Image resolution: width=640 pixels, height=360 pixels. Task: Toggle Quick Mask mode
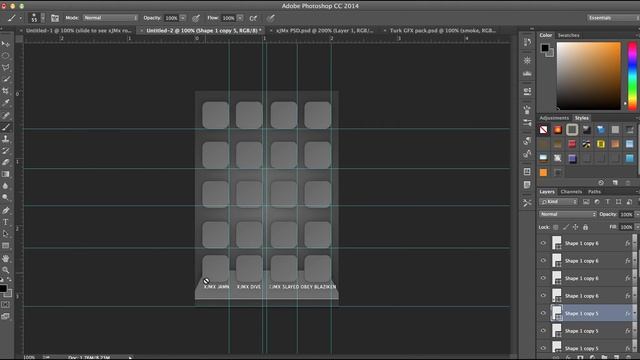click(x=5, y=304)
